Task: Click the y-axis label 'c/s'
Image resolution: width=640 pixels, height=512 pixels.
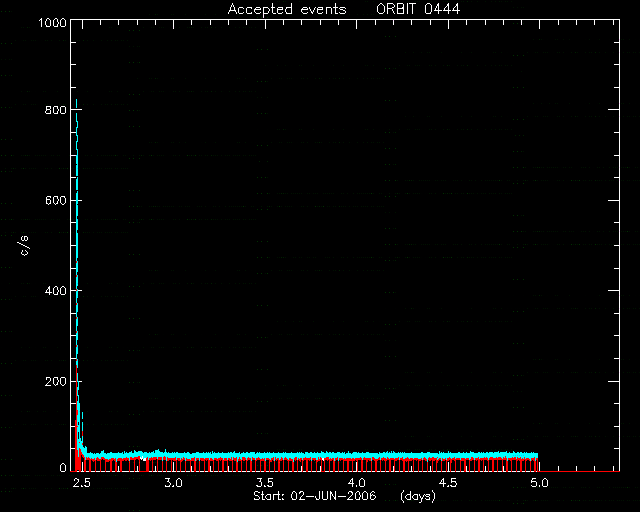Action: pos(24,245)
